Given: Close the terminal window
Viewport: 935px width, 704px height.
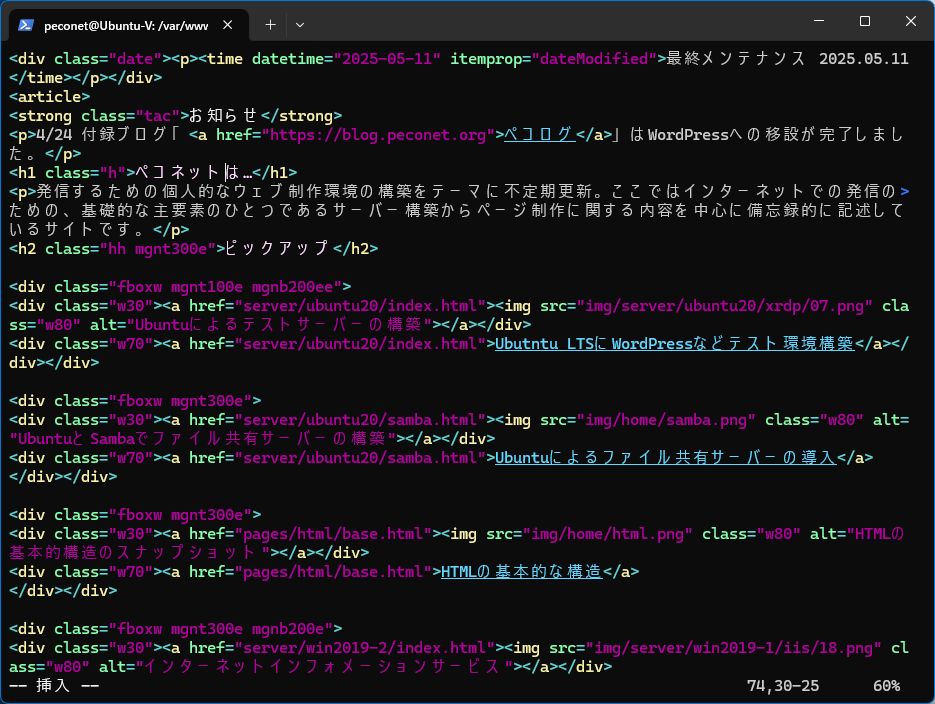Looking at the screenshot, I should coord(911,21).
